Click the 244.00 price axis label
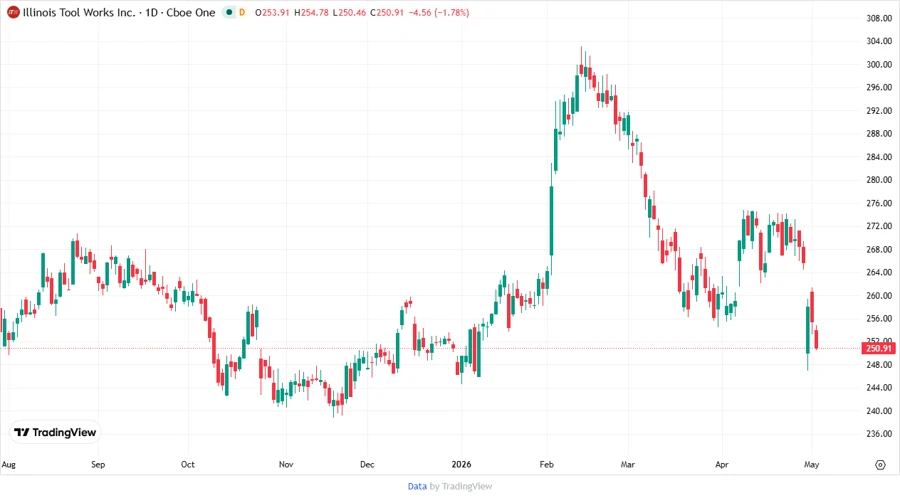 (879, 388)
